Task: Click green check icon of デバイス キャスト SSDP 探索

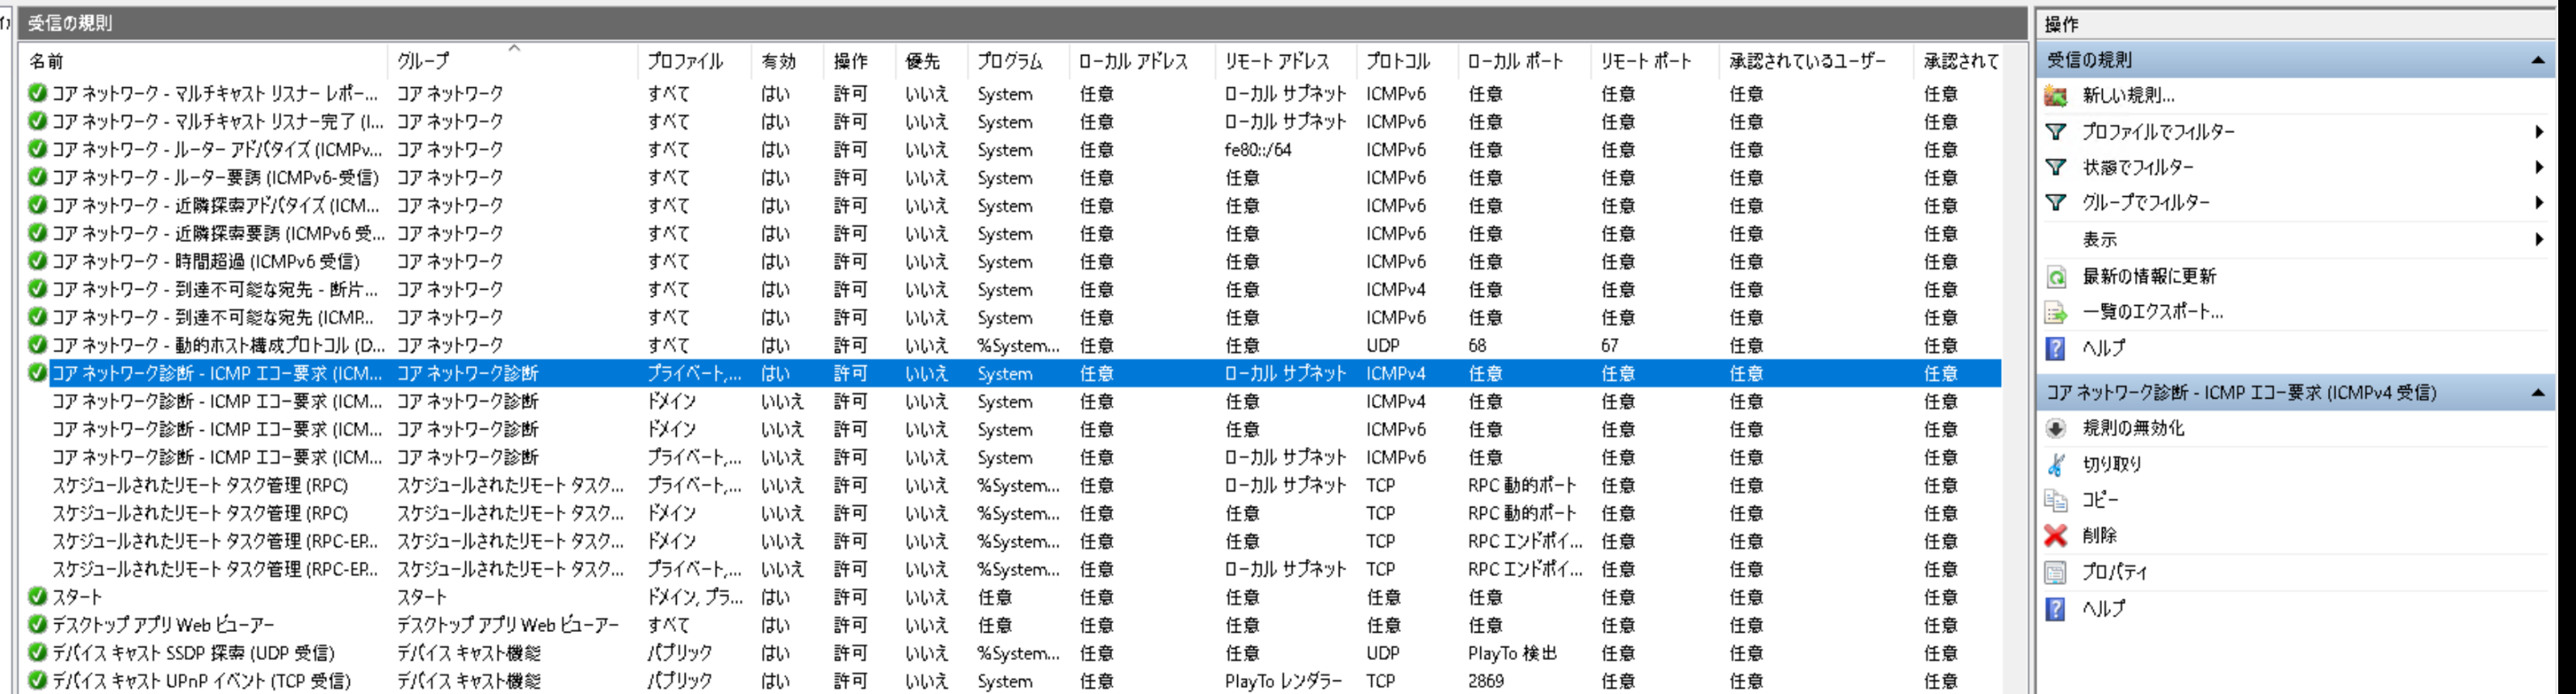Action: 38,653
